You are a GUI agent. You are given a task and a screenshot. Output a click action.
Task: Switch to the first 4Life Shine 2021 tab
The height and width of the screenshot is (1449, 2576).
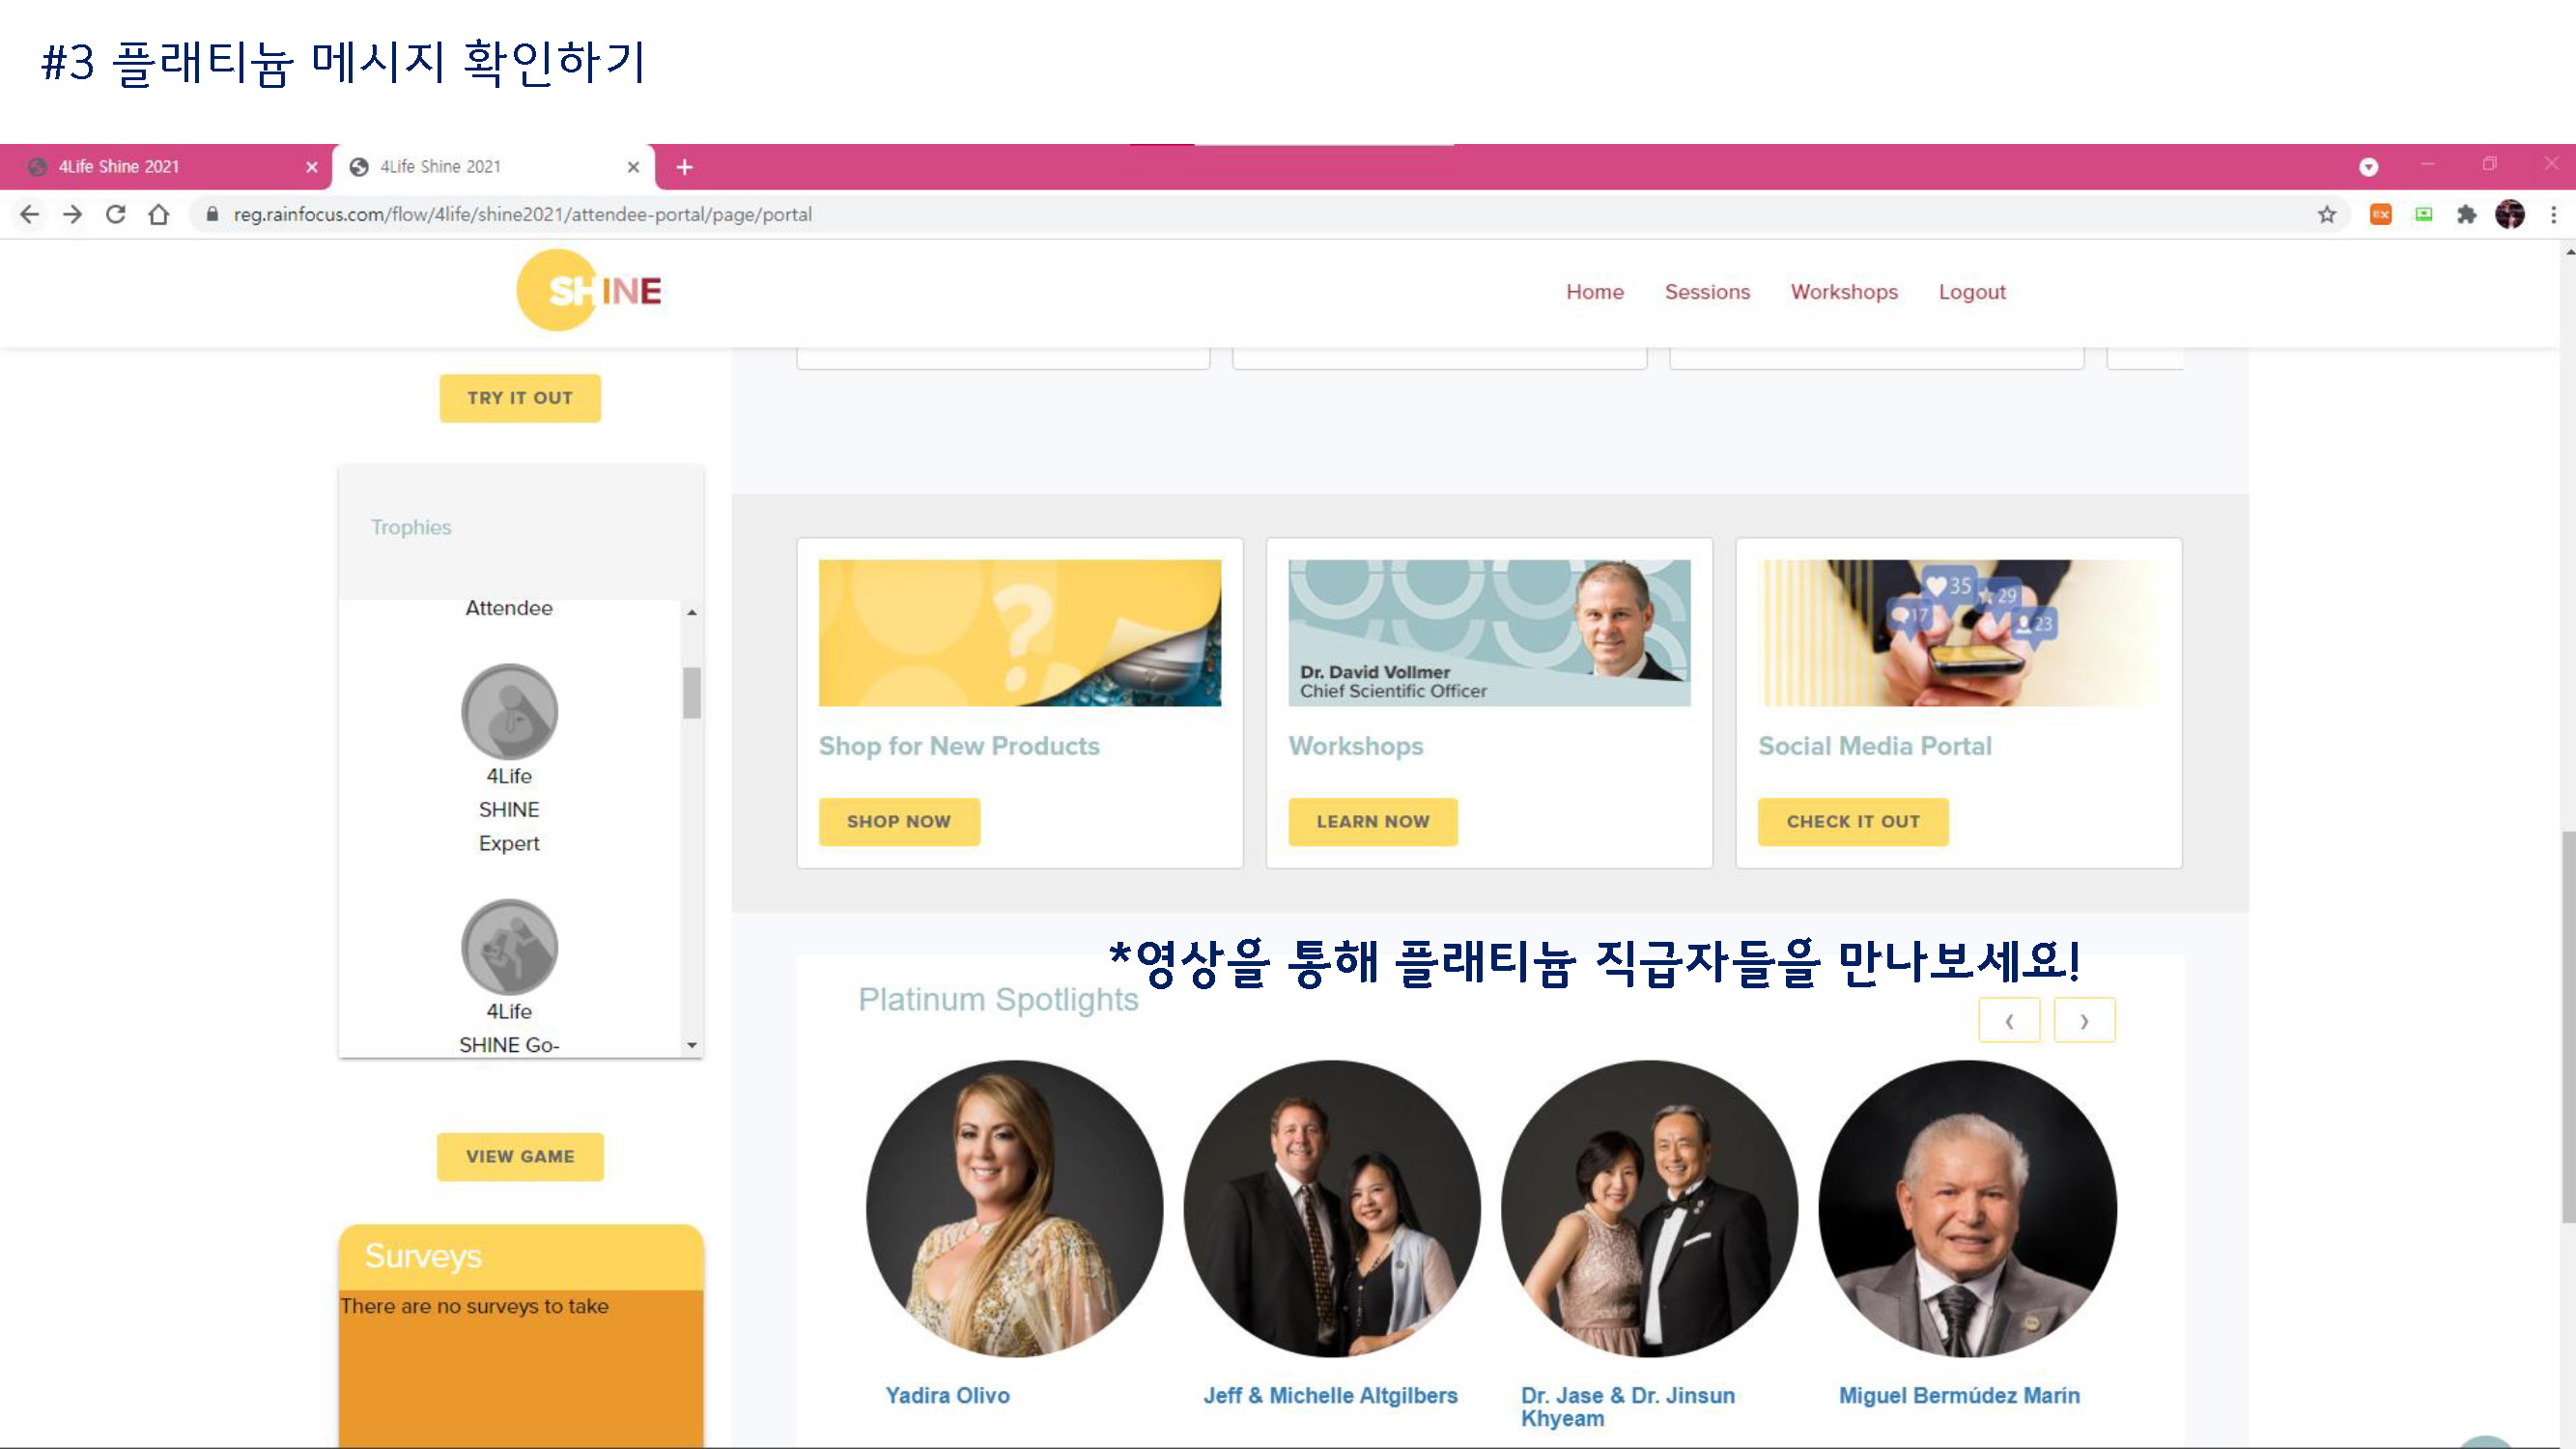coord(165,167)
